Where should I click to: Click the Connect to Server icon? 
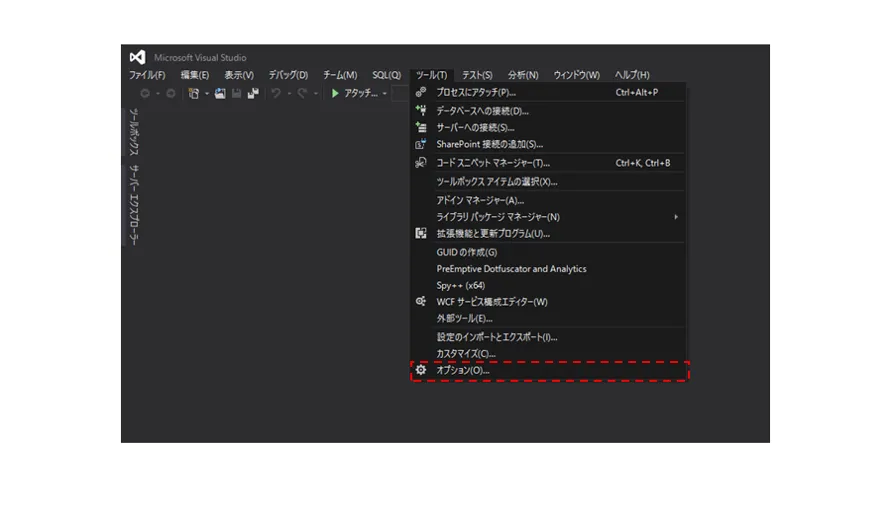(x=421, y=128)
